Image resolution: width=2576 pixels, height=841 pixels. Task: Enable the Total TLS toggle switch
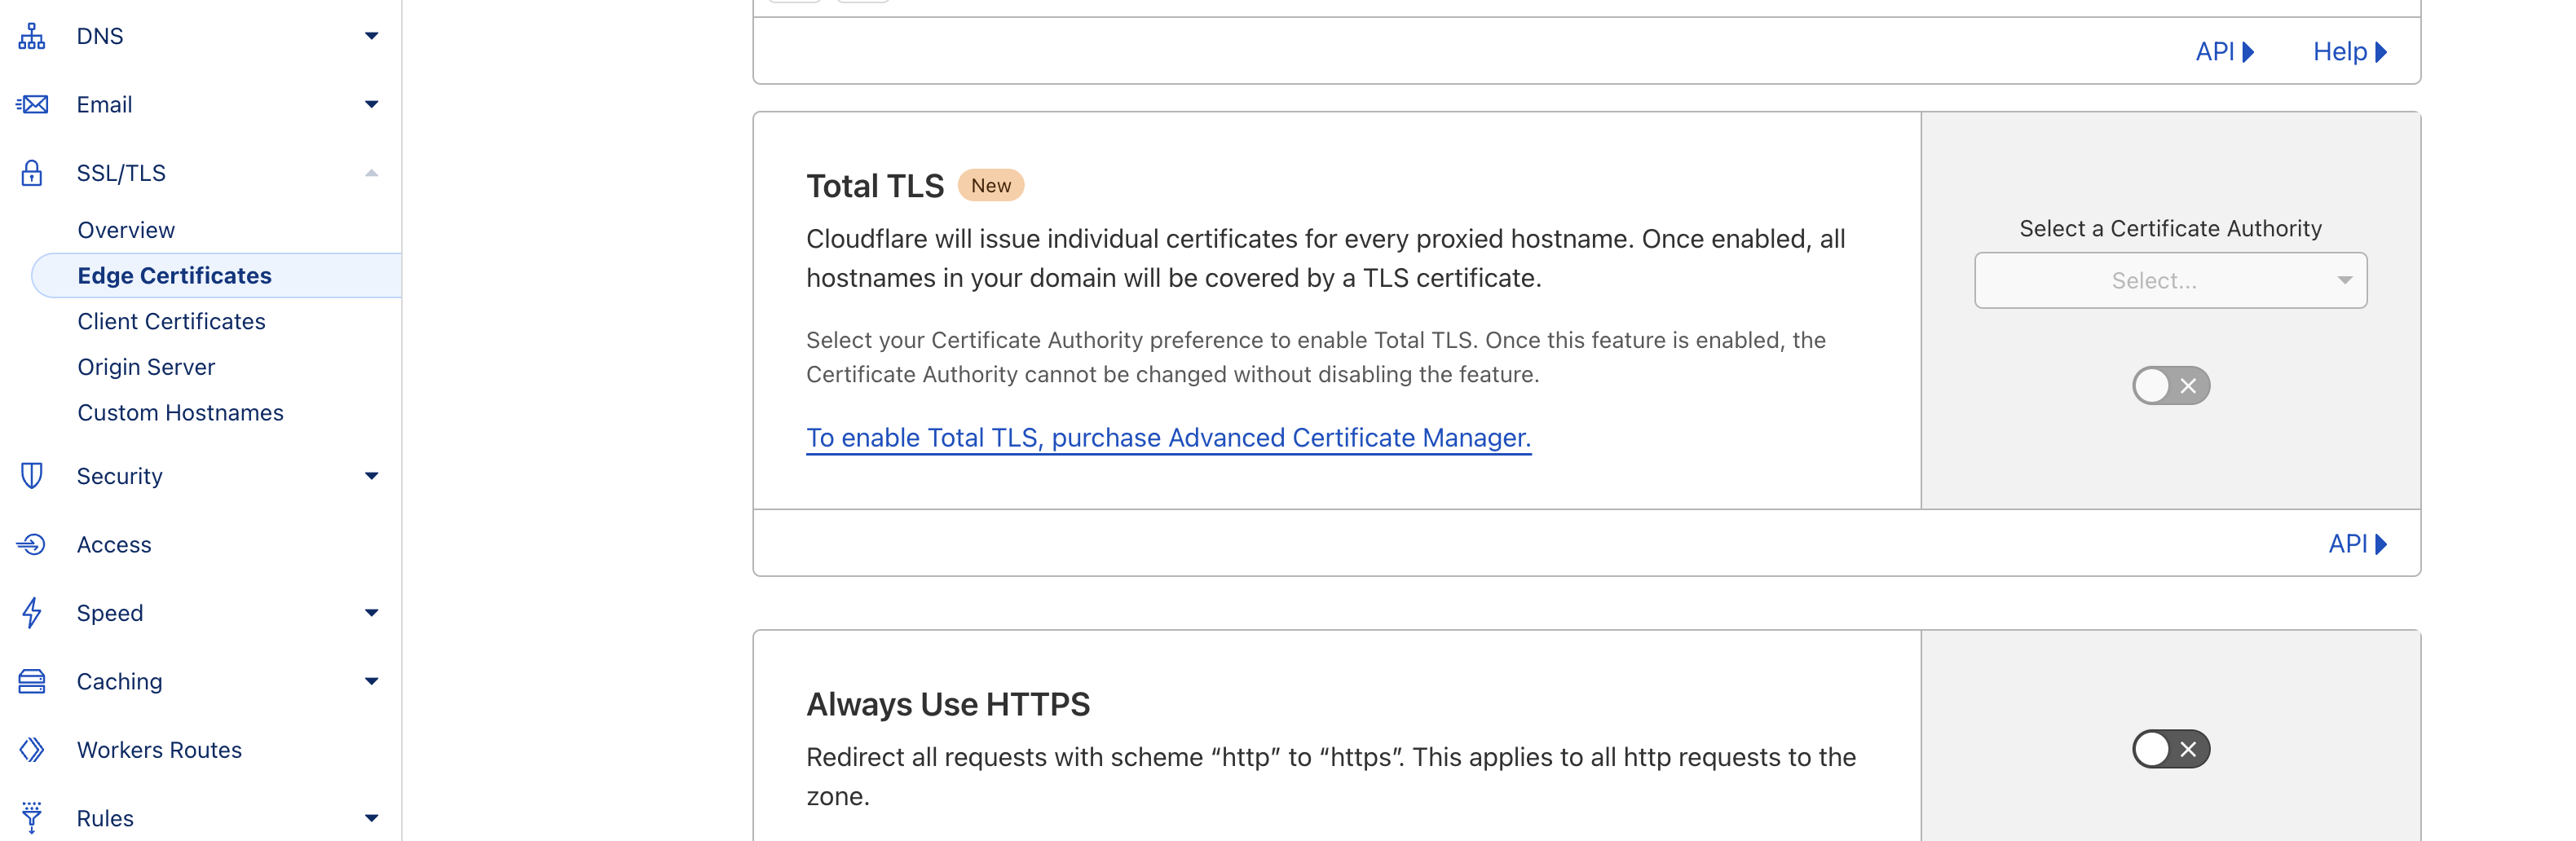click(2170, 386)
